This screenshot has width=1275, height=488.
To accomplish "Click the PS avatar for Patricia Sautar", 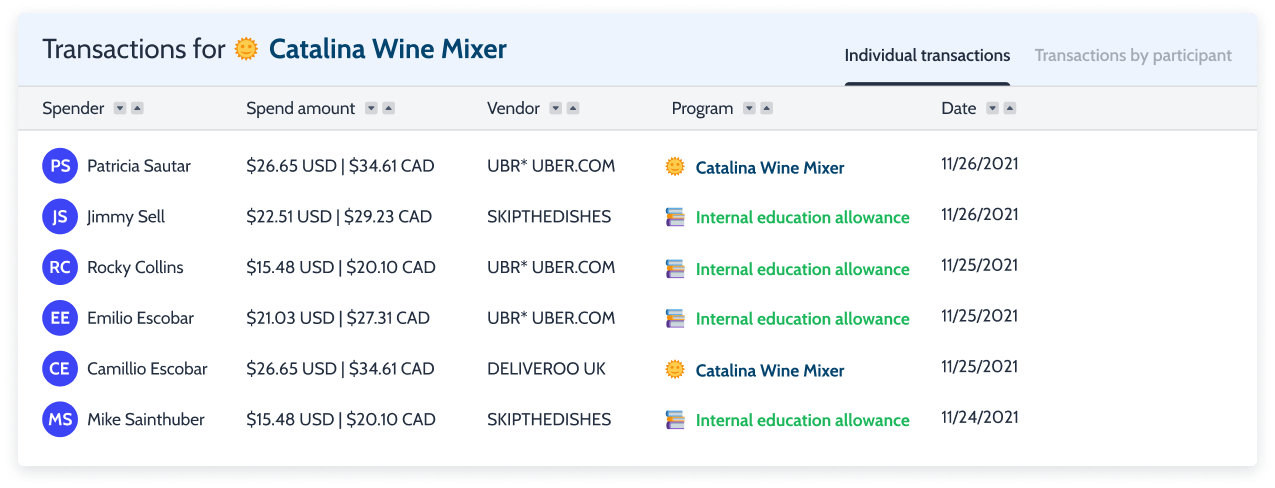I will coord(60,166).
